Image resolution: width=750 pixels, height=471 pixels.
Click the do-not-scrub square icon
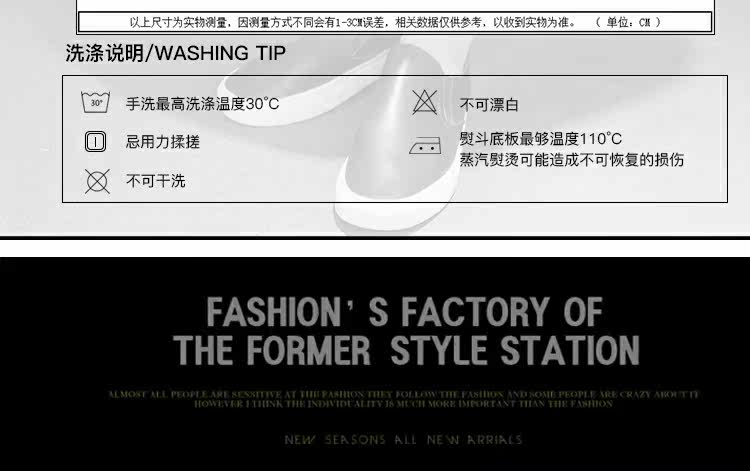[x=95, y=142]
